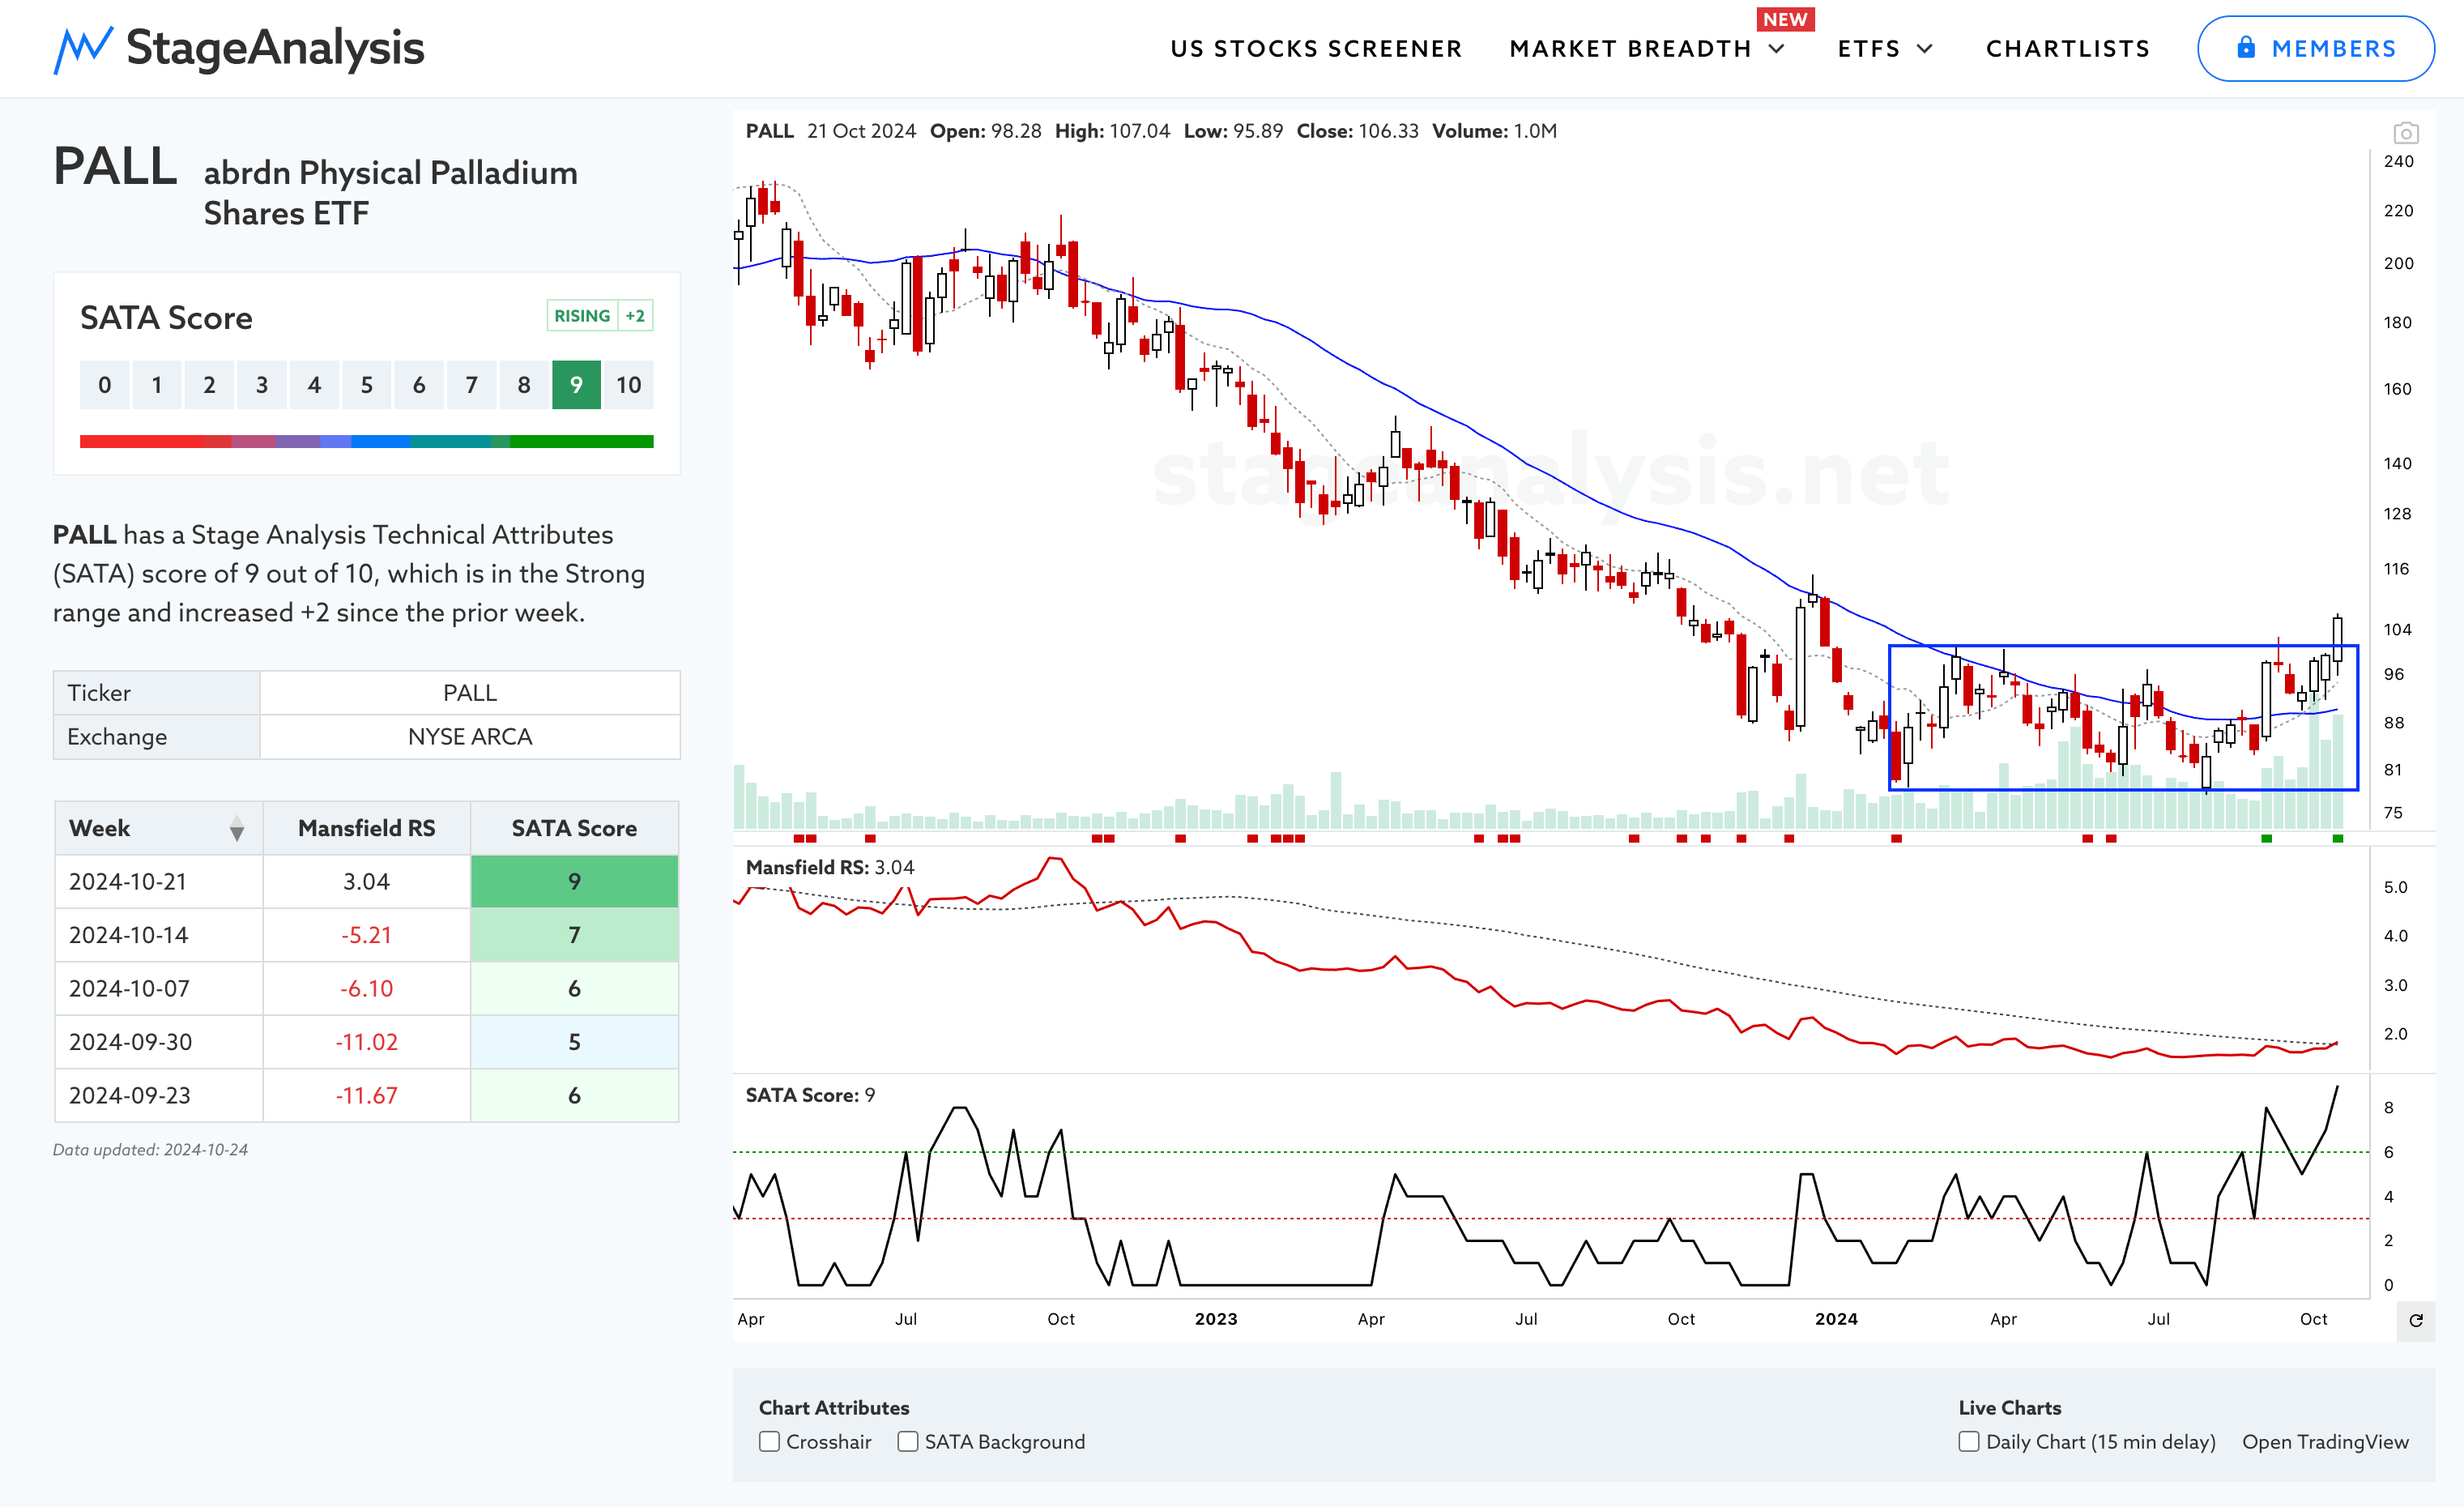Image resolution: width=2464 pixels, height=1507 pixels.
Task: Click Mansfield RS value -11.67
Action: [x=366, y=1095]
